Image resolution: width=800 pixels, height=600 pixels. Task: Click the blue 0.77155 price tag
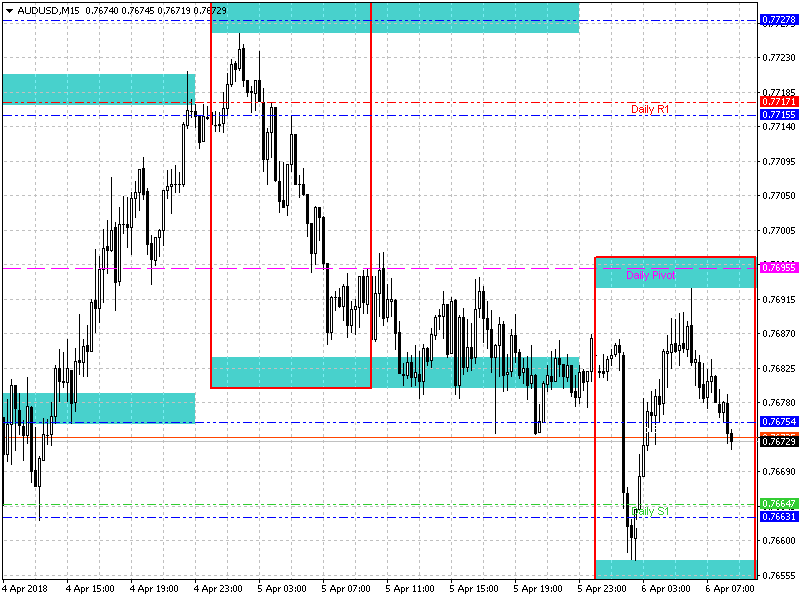pos(778,115)
